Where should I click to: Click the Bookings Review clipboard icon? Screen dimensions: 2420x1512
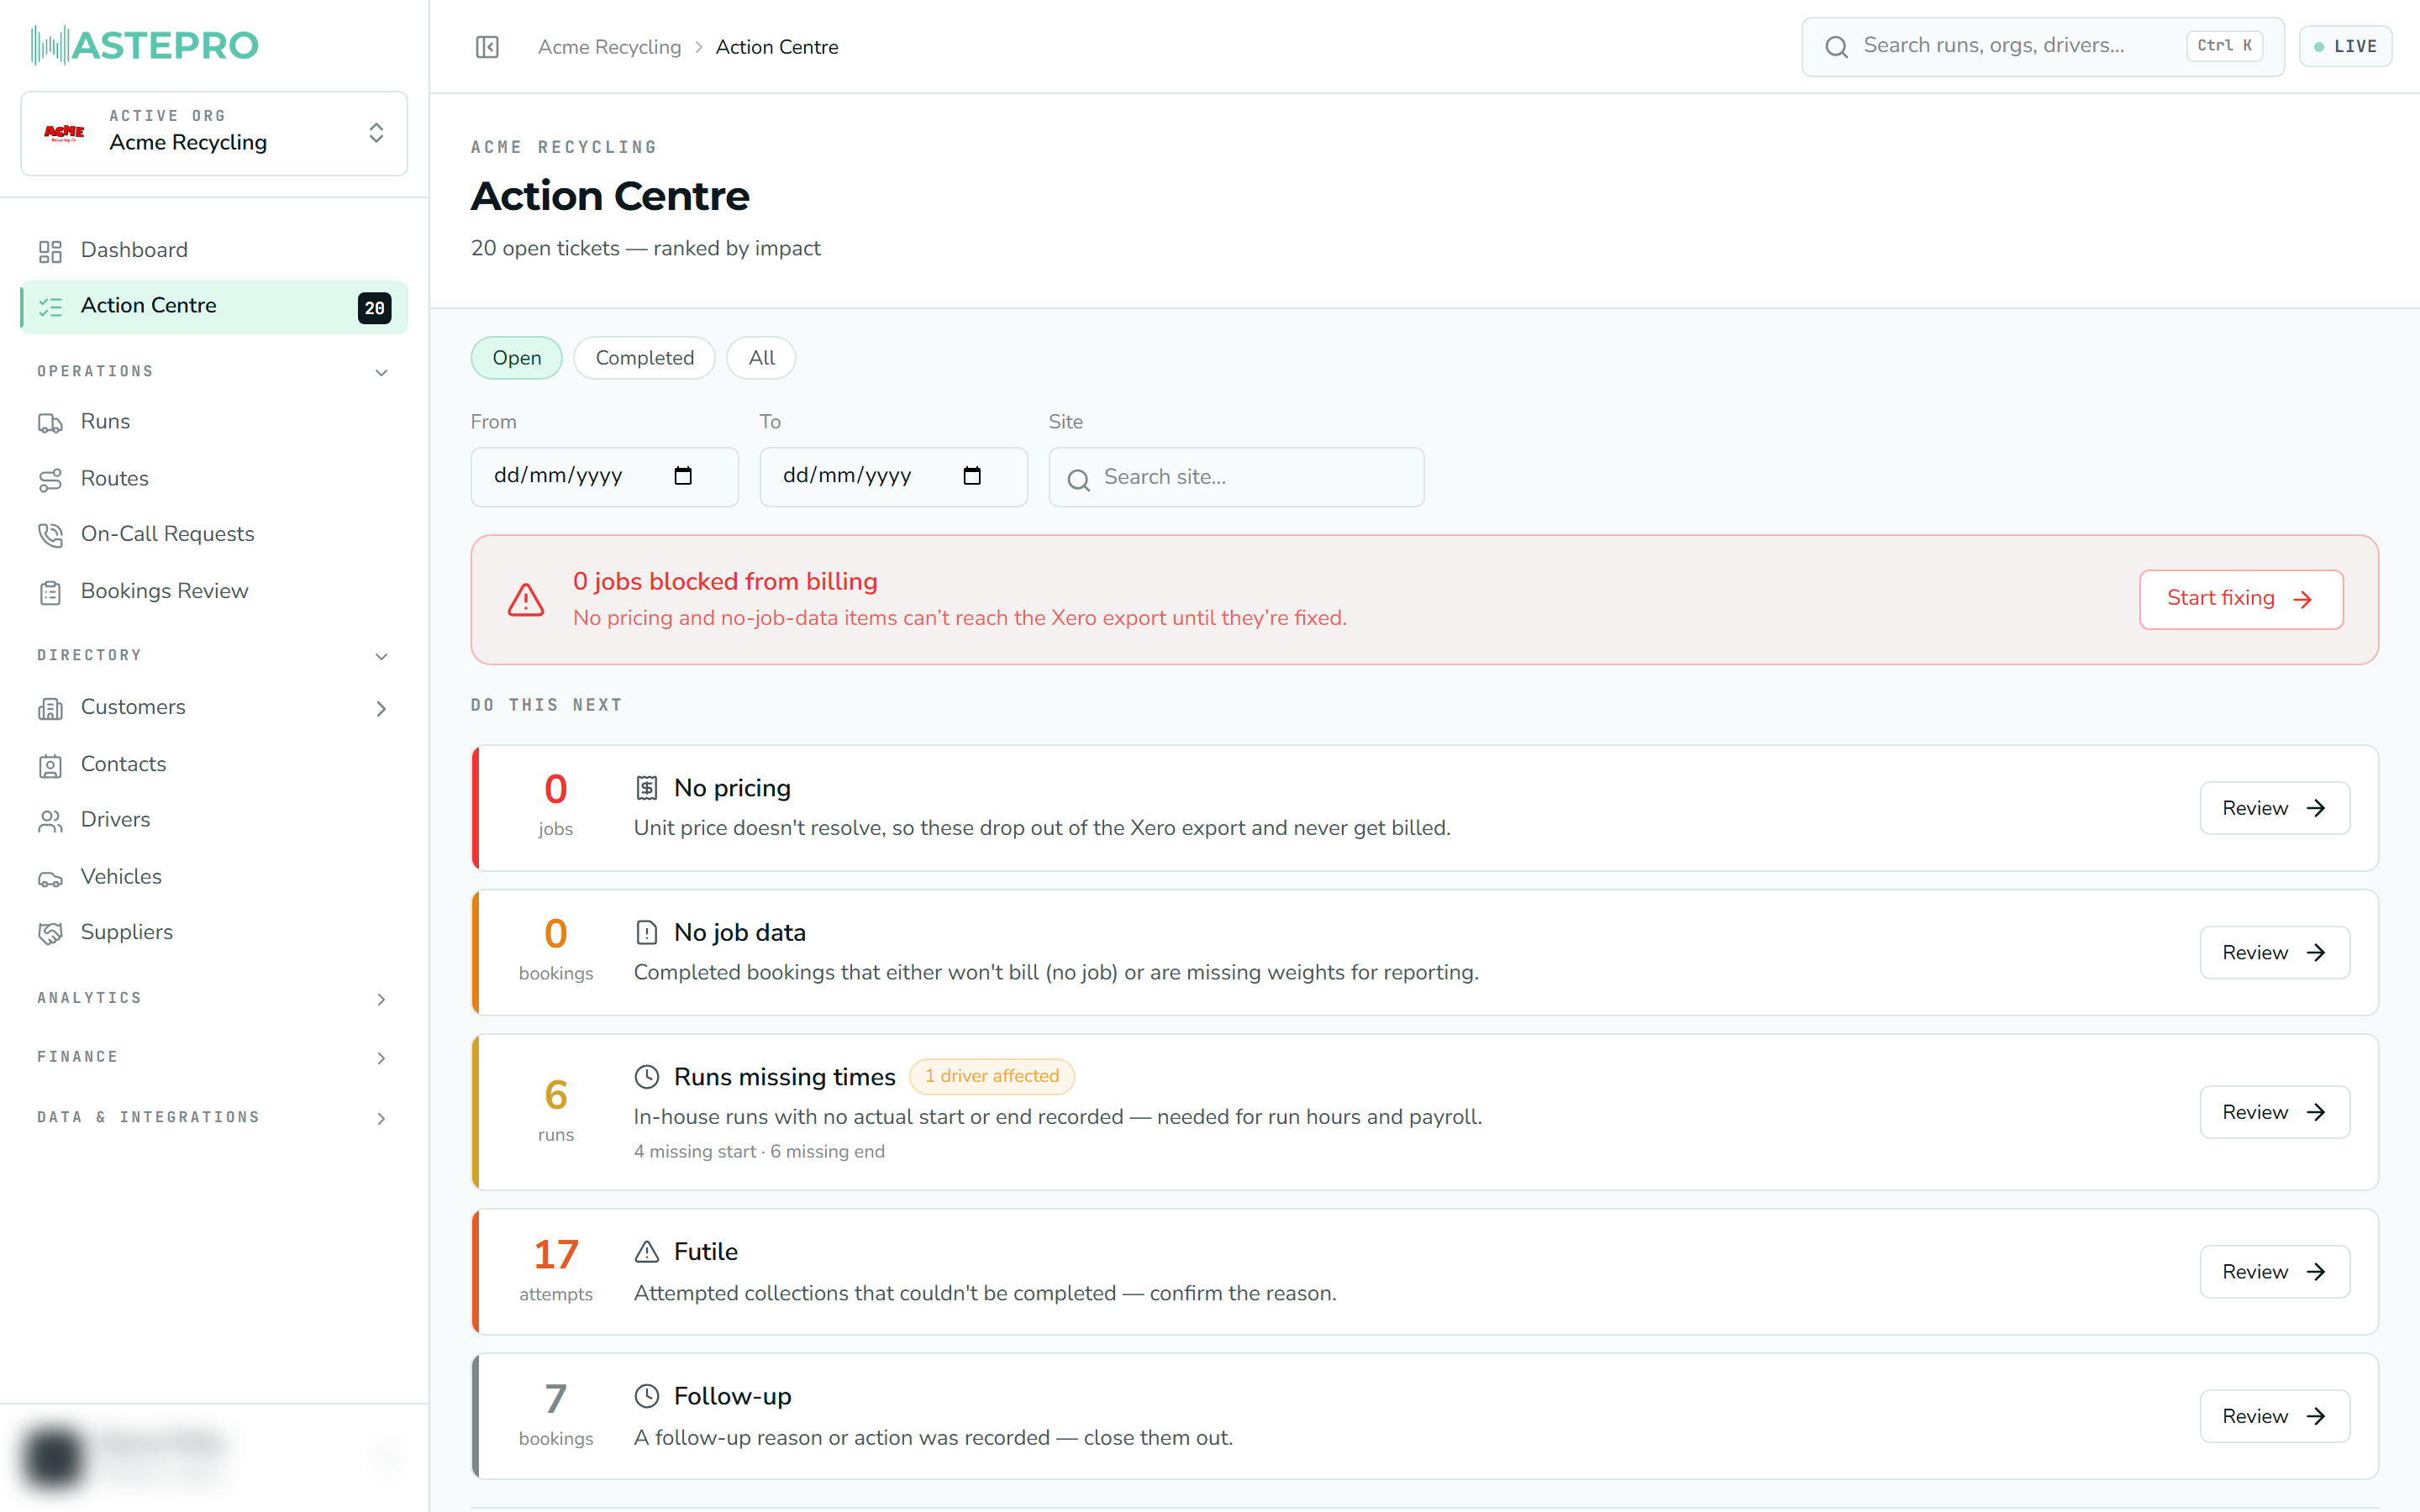[x=50, y=592]
